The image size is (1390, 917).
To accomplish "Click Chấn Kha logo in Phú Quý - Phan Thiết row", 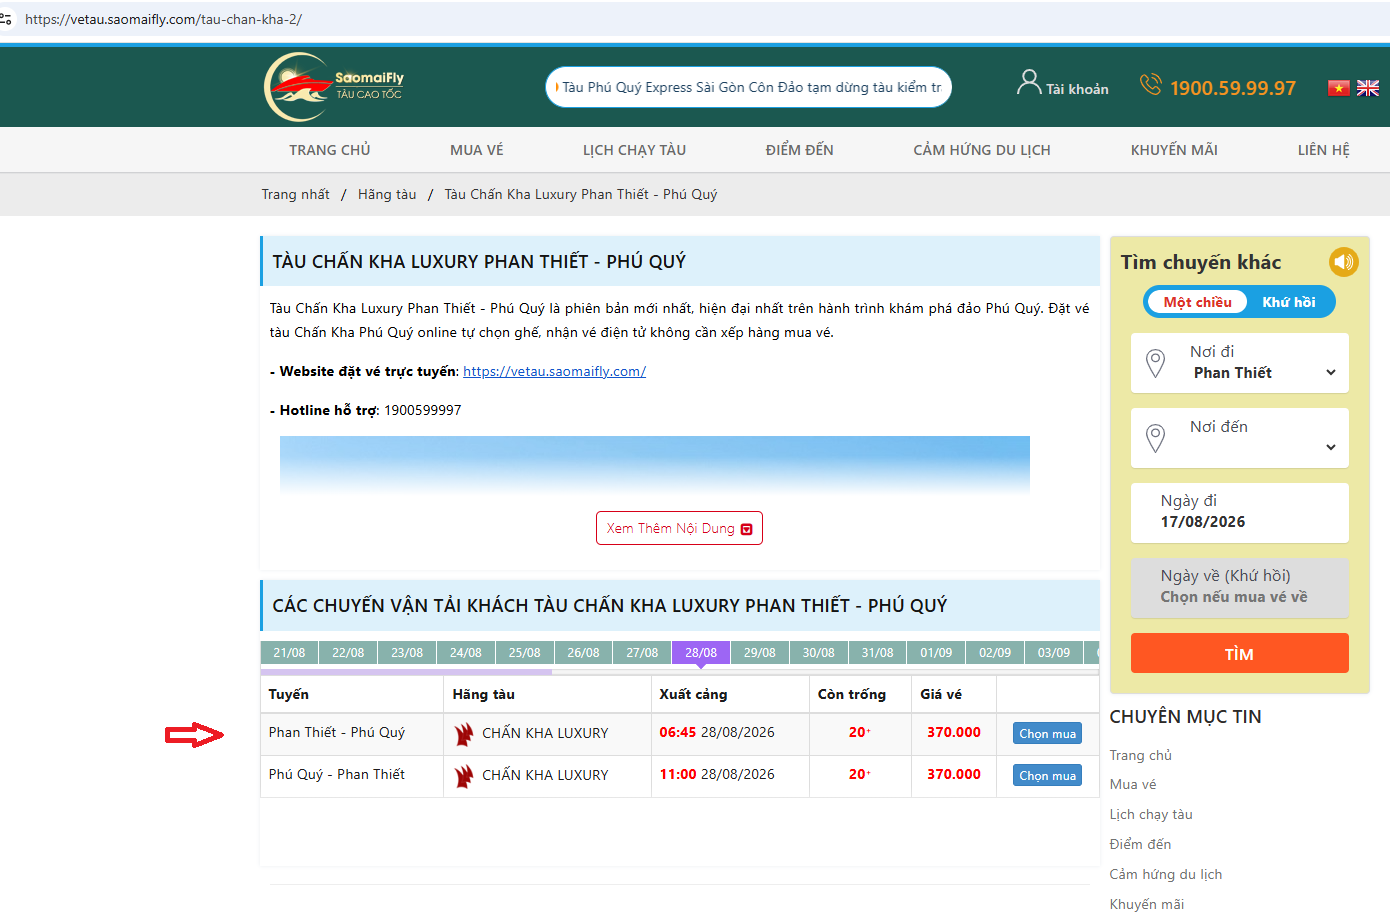I will point(464,776).
